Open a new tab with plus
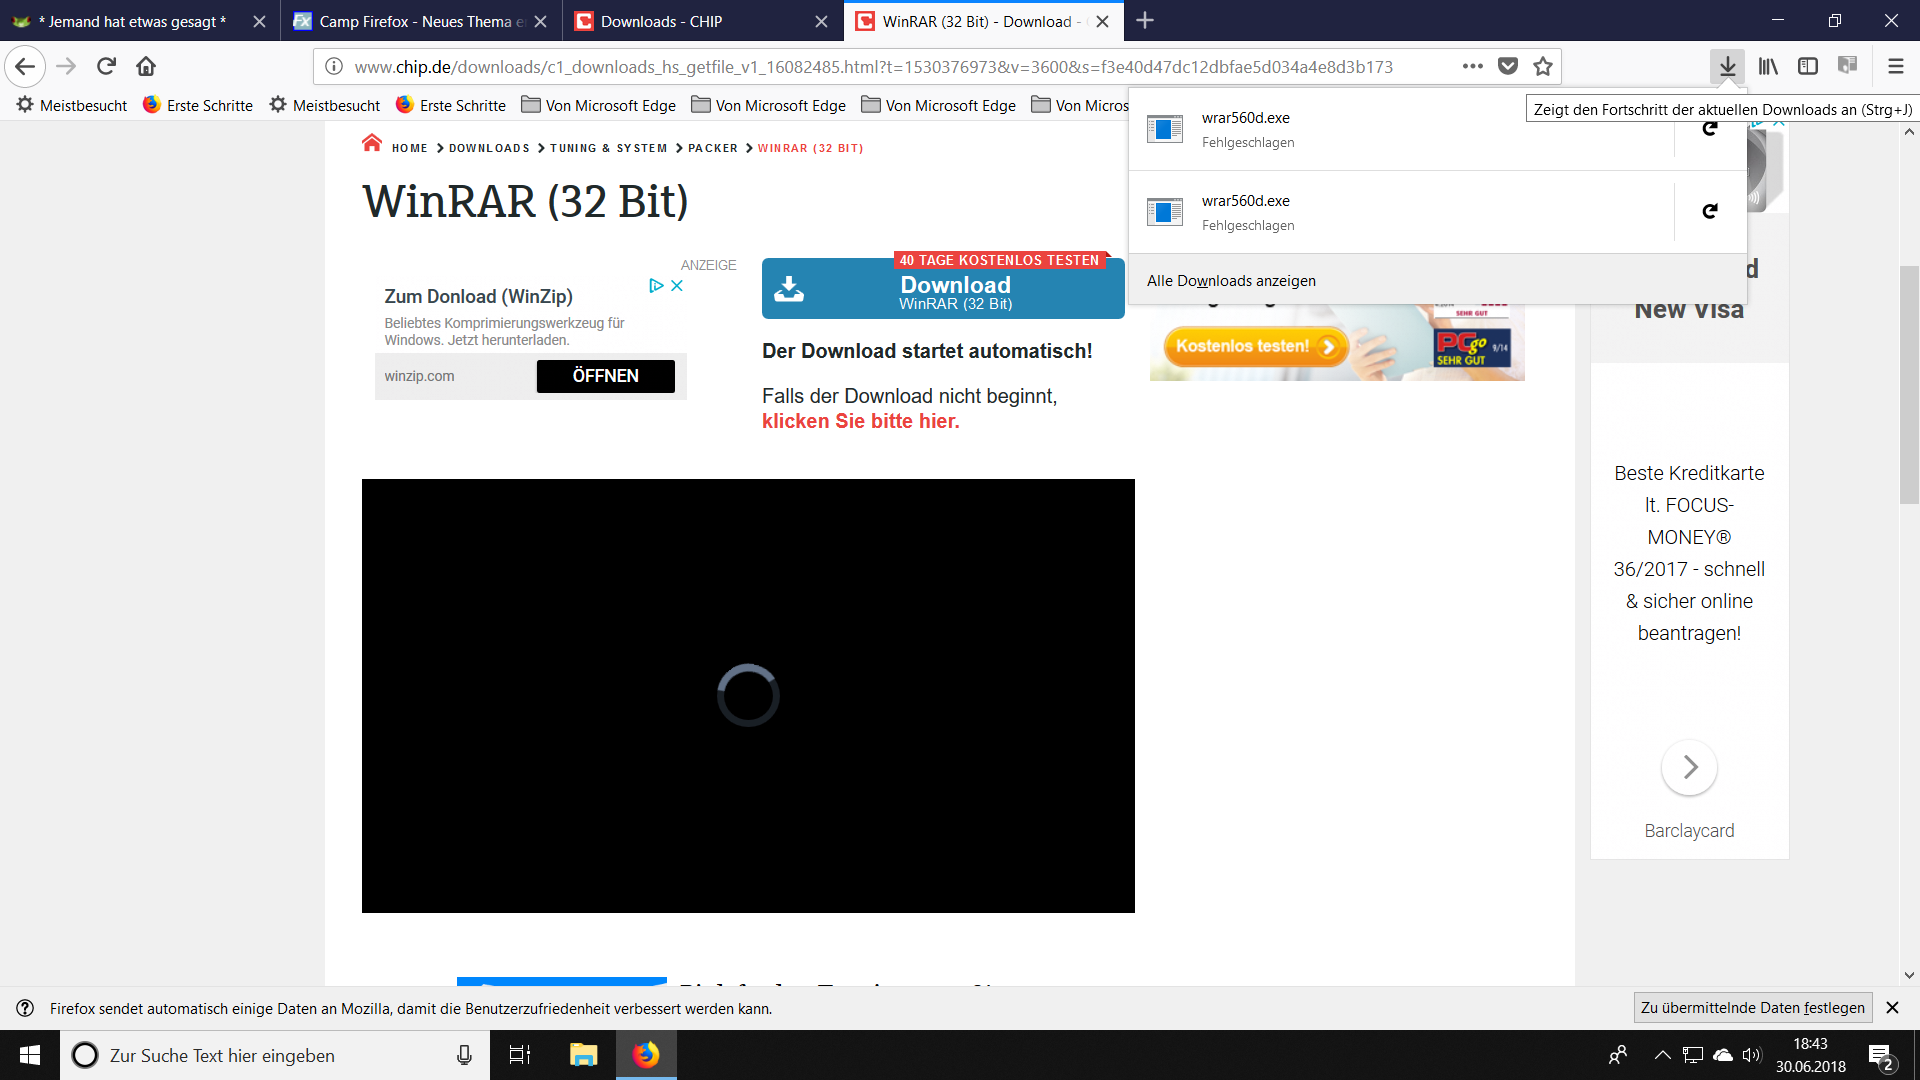 click(1145, 21)
